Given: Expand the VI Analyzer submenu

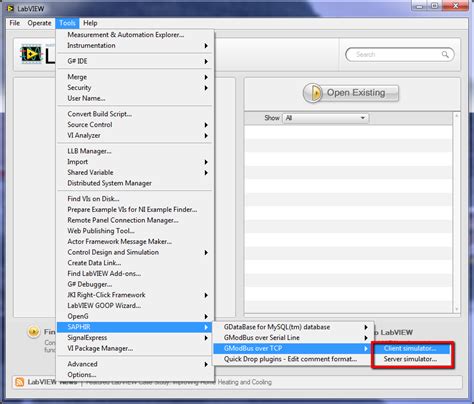Looking at the screenshot, I should [135, 135].
